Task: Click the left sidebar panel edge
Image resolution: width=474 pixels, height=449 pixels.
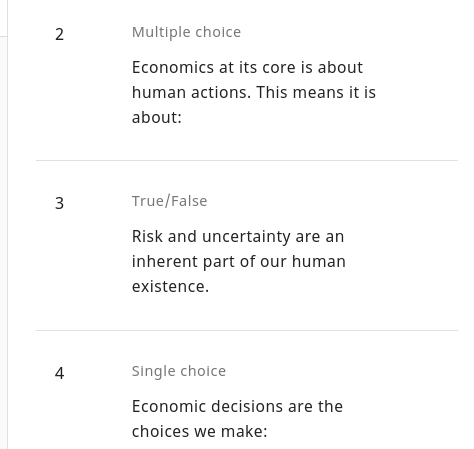Action: pyautogui.click(x=7, y=224)
